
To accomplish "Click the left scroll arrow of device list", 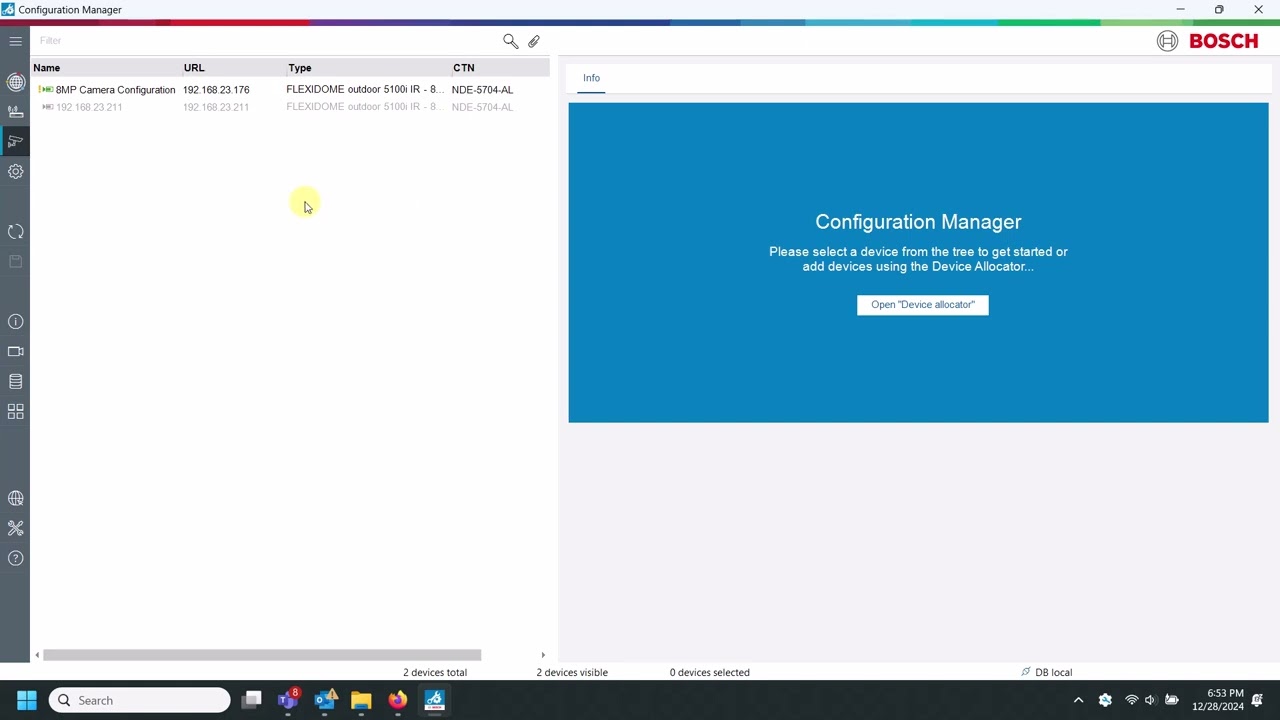I will coord(37,655).
